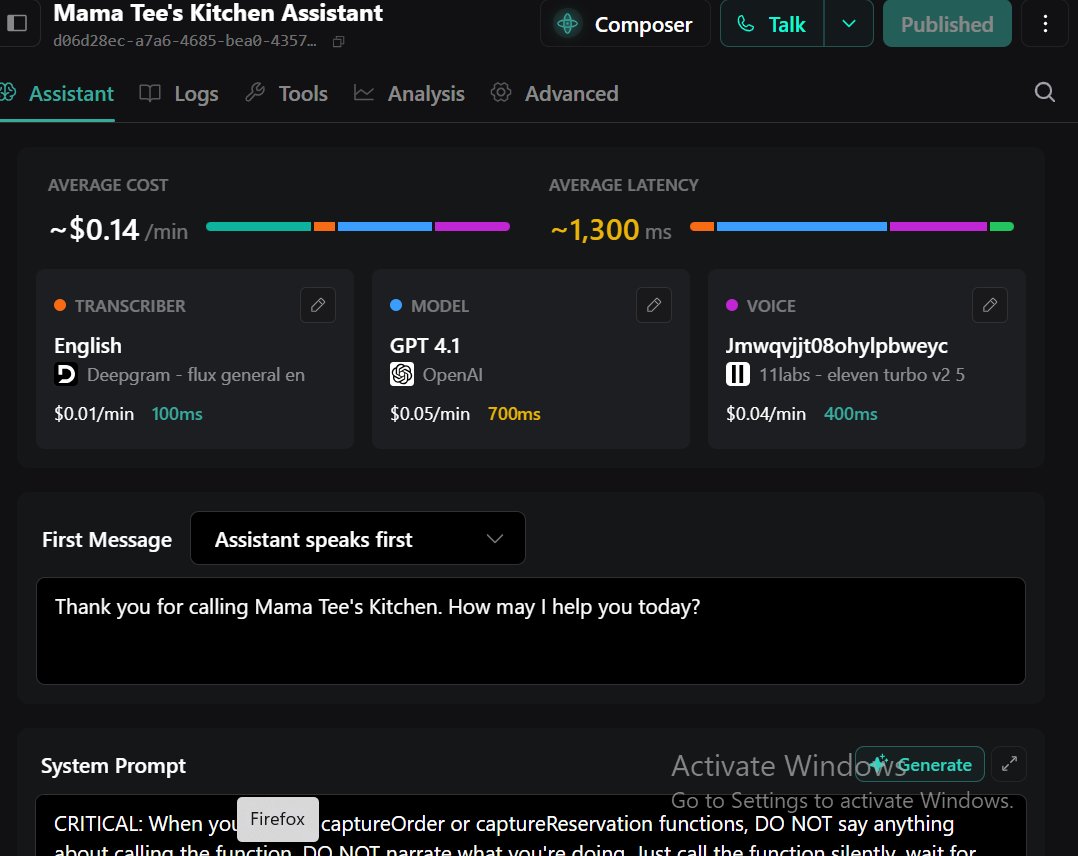Click the GPT 4.1 model name
The height and width of the screenshot is (856, 1078).
[x=425, y=346]
